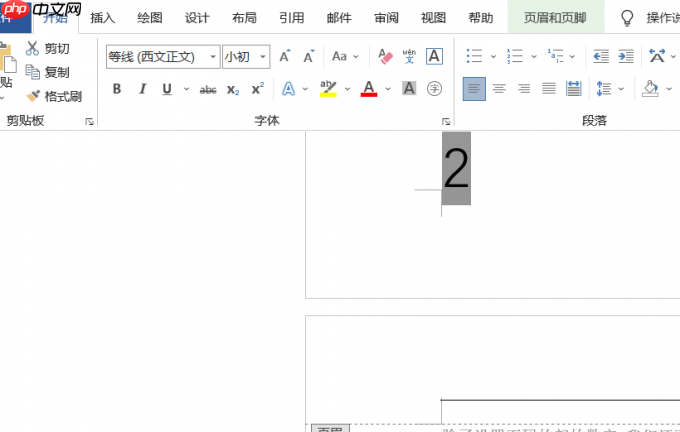Click the Copy (复制) button
The width and height of the screenshot is (680, 432).
(x=48, y=72)
